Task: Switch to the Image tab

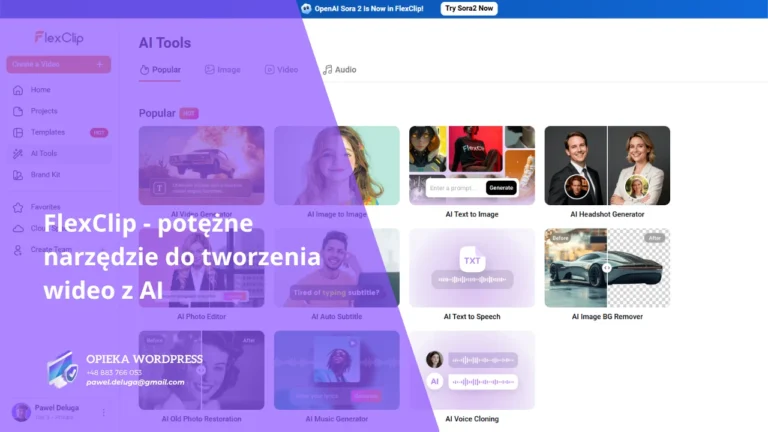Action: click(222, 70)
